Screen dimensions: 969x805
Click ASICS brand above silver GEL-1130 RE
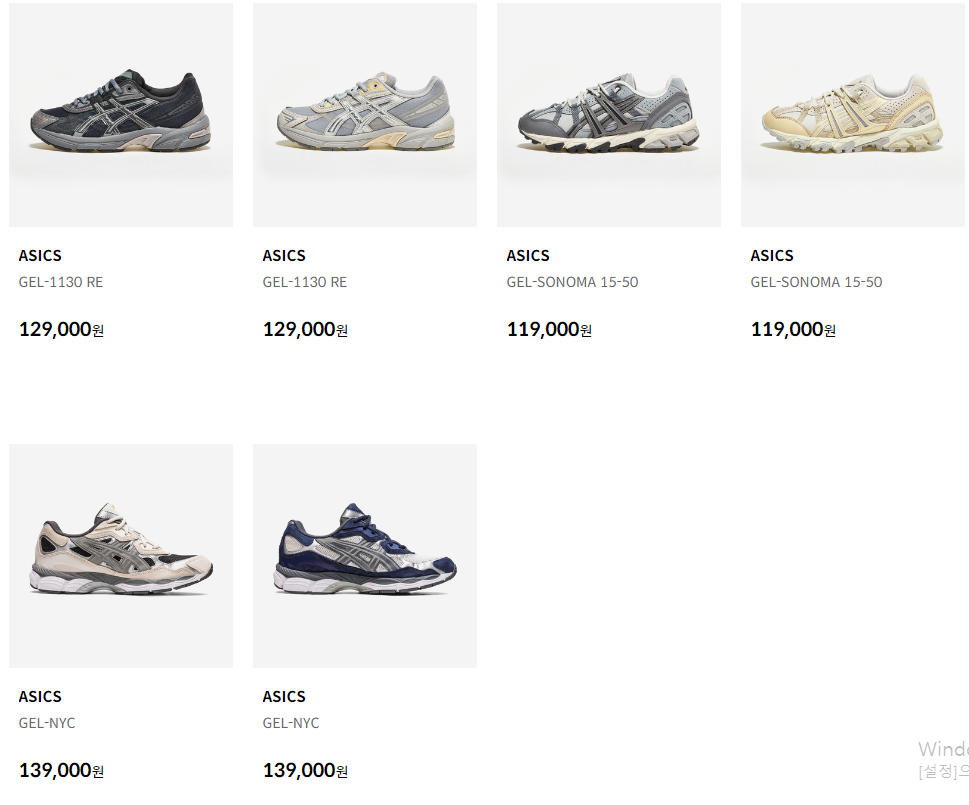click(x=284, y=256)
